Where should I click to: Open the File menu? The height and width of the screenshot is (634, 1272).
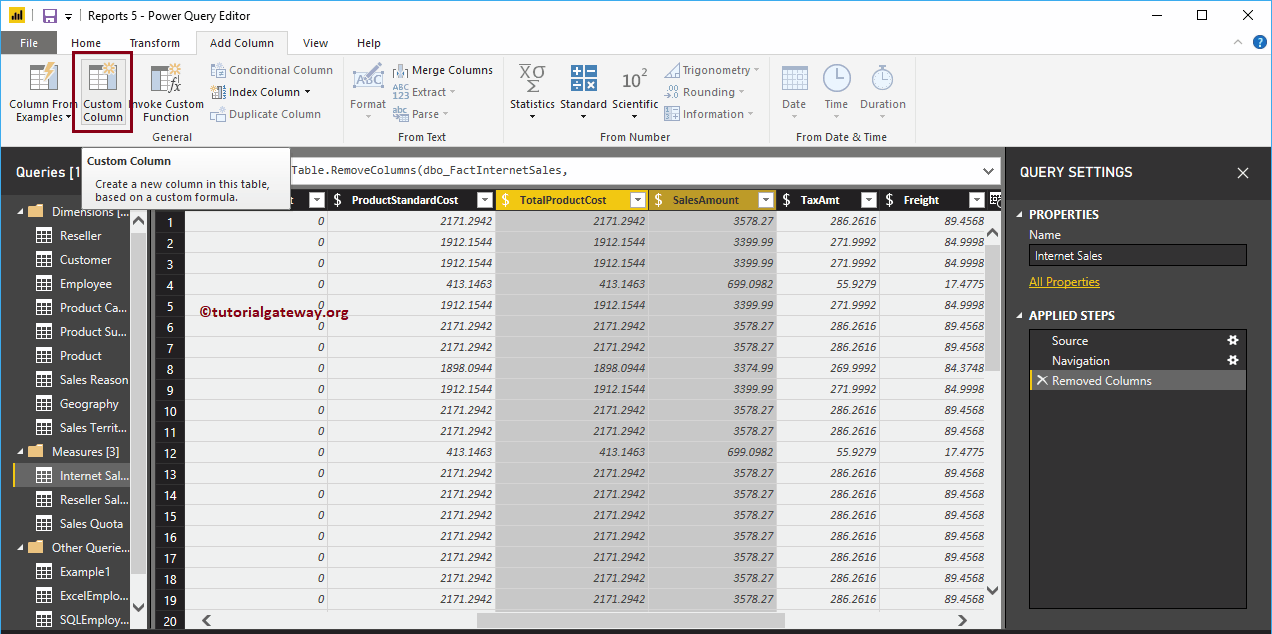[29, 43]
